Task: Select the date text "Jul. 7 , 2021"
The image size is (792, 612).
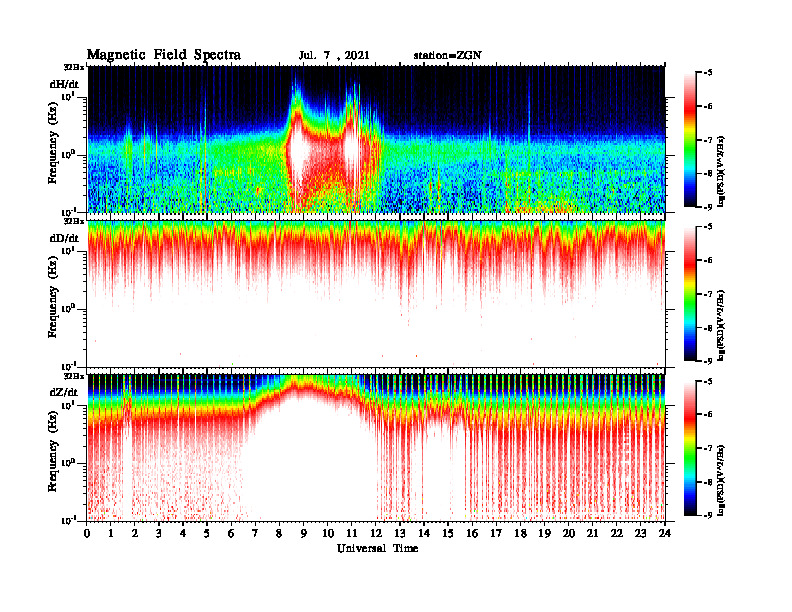Action: click(334, 55)
